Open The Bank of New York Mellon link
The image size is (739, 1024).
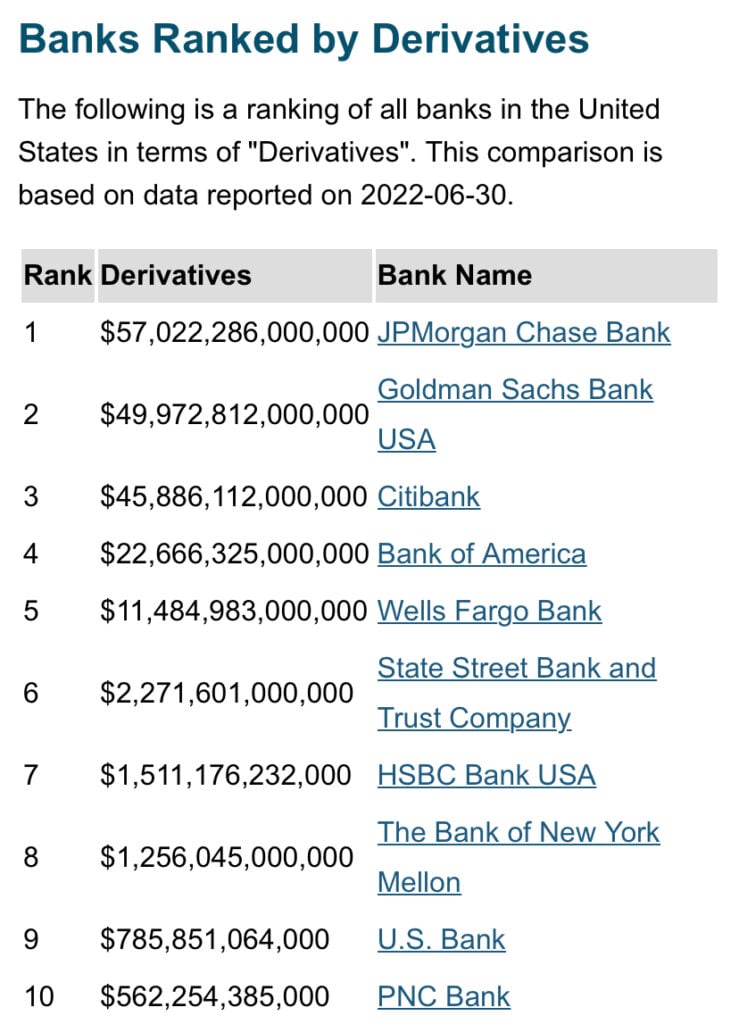(518, 832)
